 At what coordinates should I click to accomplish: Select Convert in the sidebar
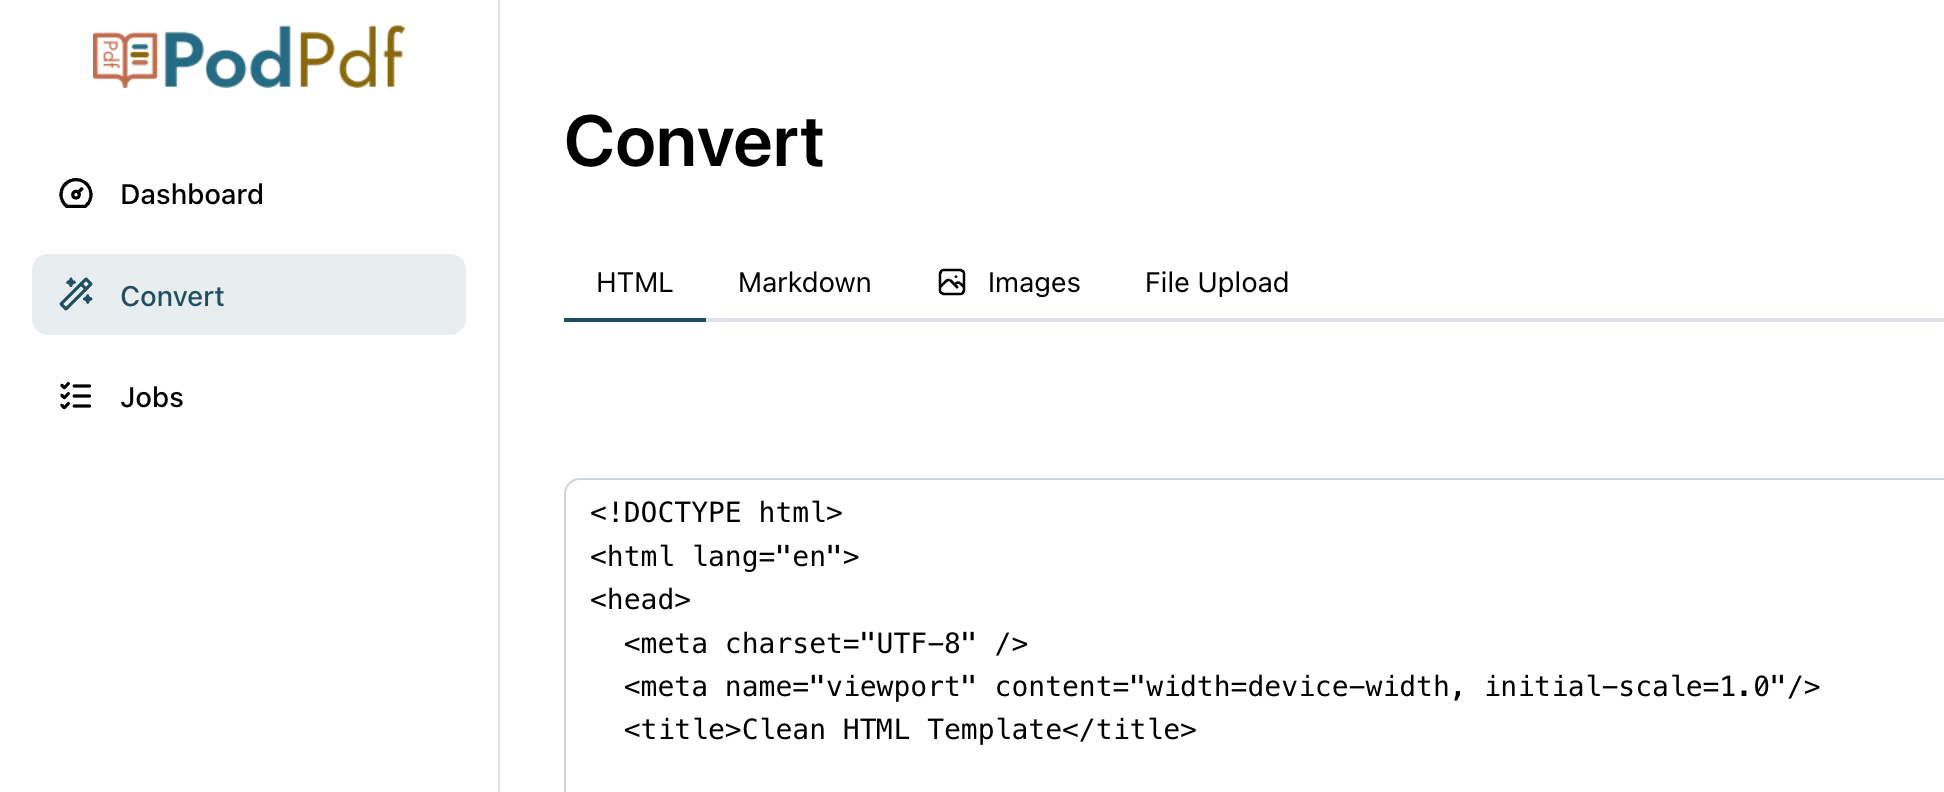coord(171,295)
